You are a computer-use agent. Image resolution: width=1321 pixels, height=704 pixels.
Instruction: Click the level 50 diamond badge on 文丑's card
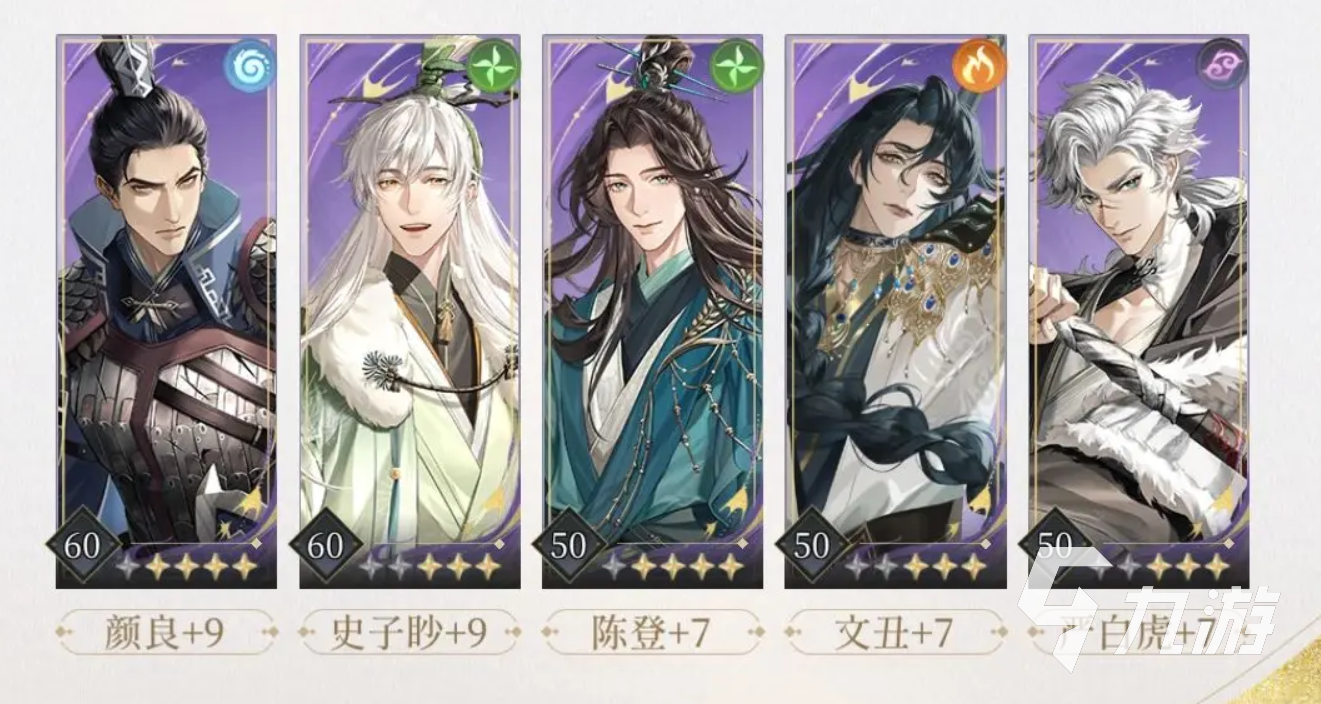(x=811, y=546)
